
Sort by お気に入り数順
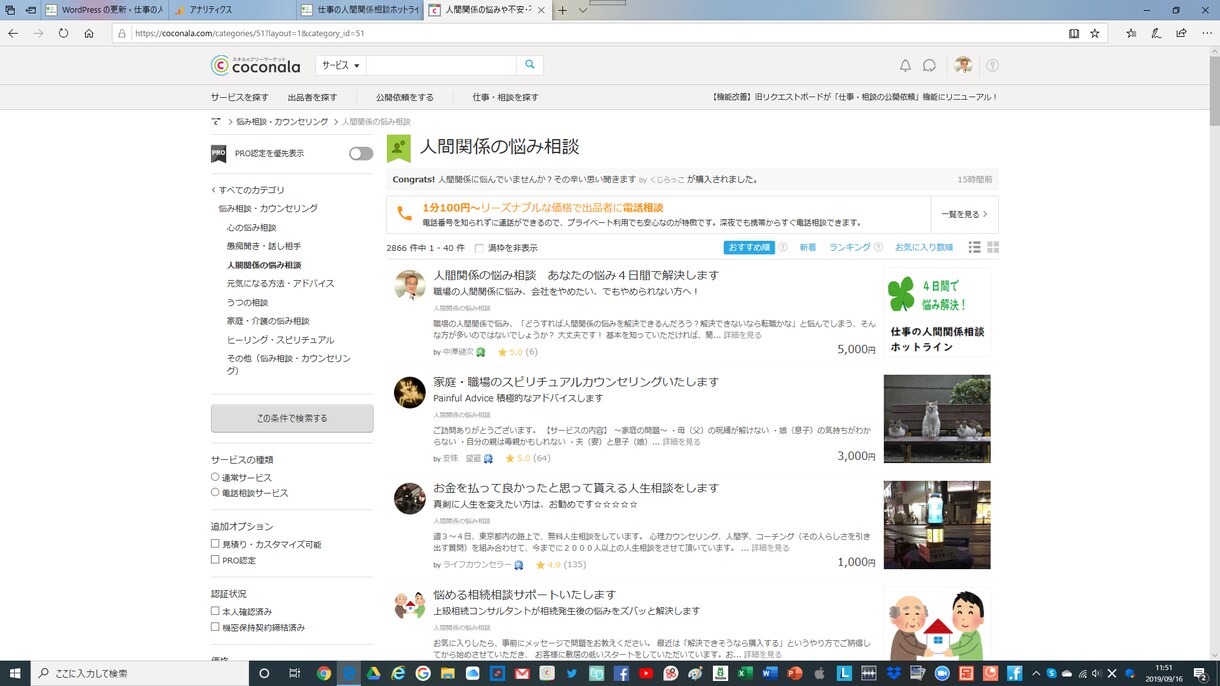(924, 247)
